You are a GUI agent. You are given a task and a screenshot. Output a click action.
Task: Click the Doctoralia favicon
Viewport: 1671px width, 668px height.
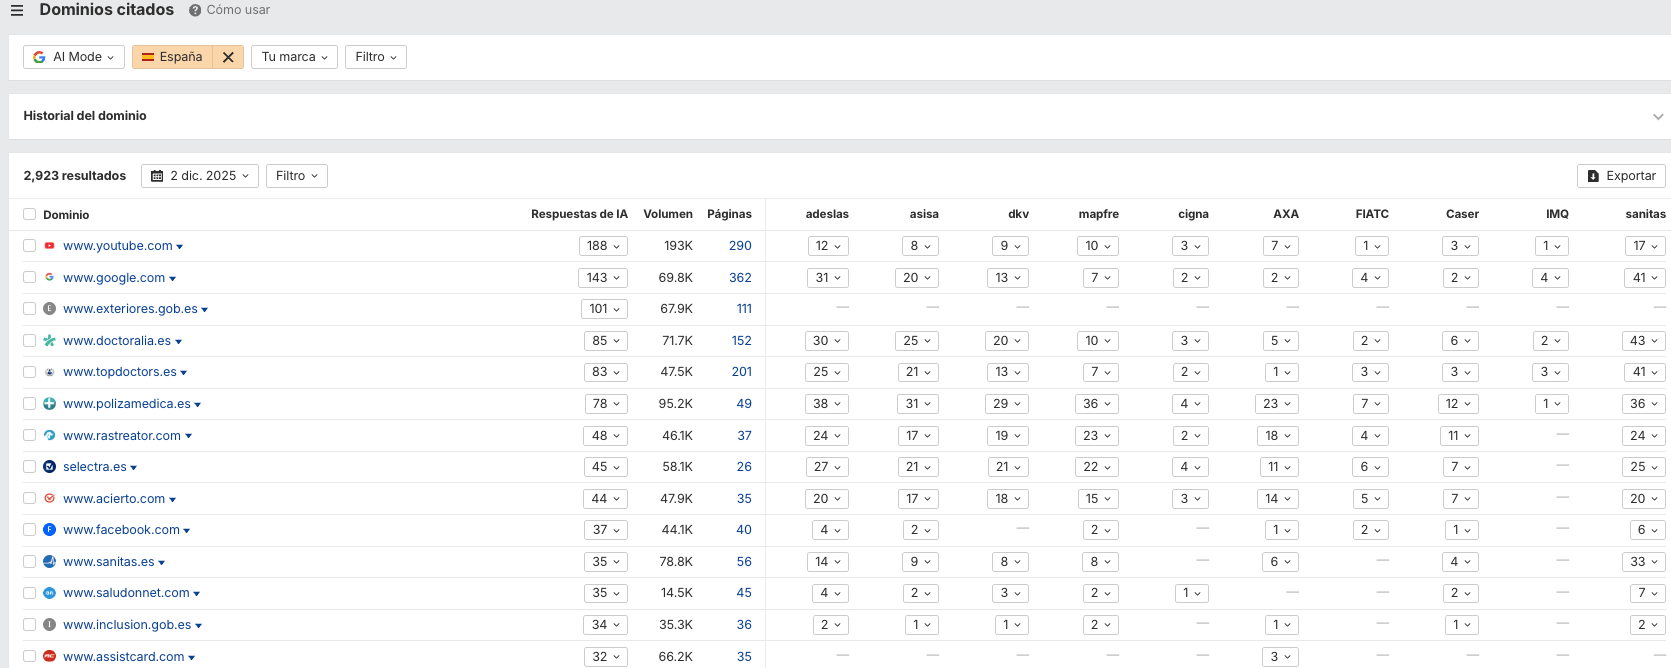click(x=49, y=341)
